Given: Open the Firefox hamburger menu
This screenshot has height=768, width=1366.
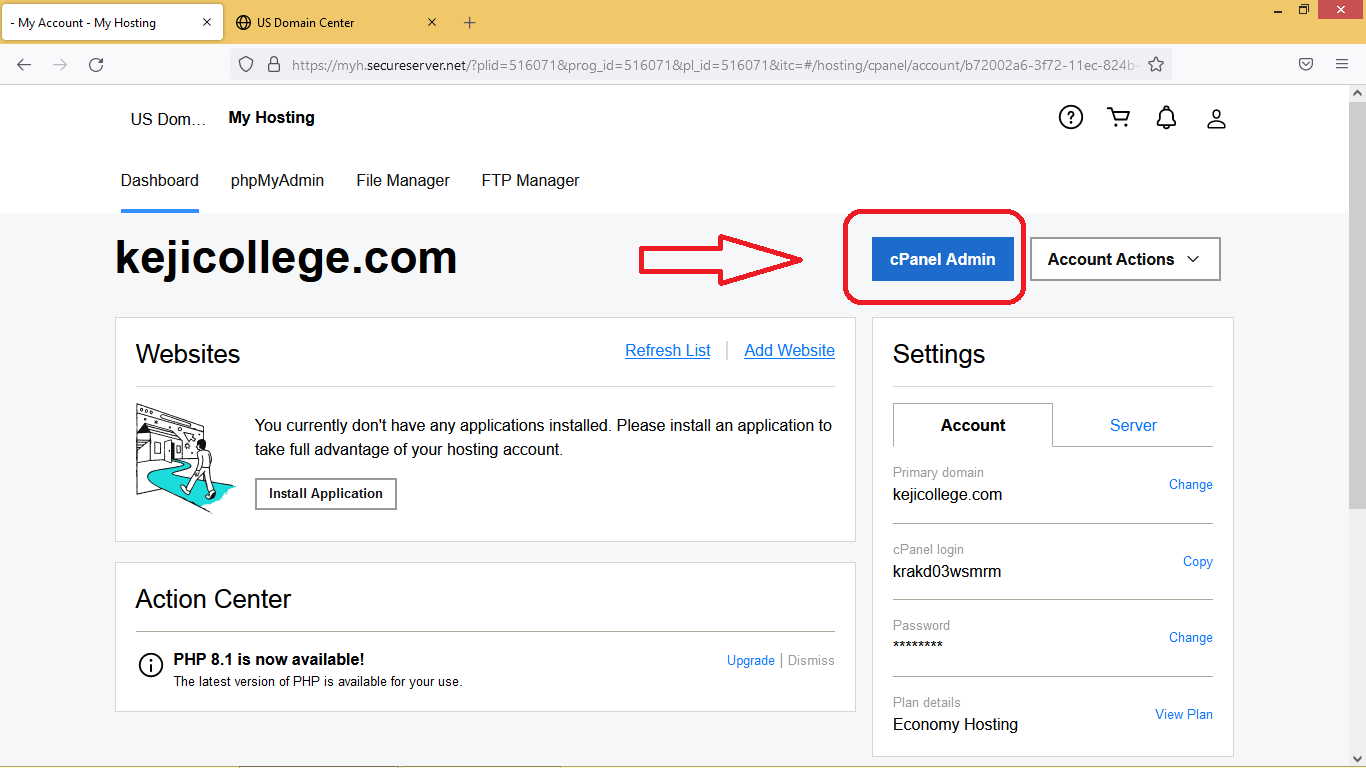Looking at the screenshot, I should pos(1342,64).
